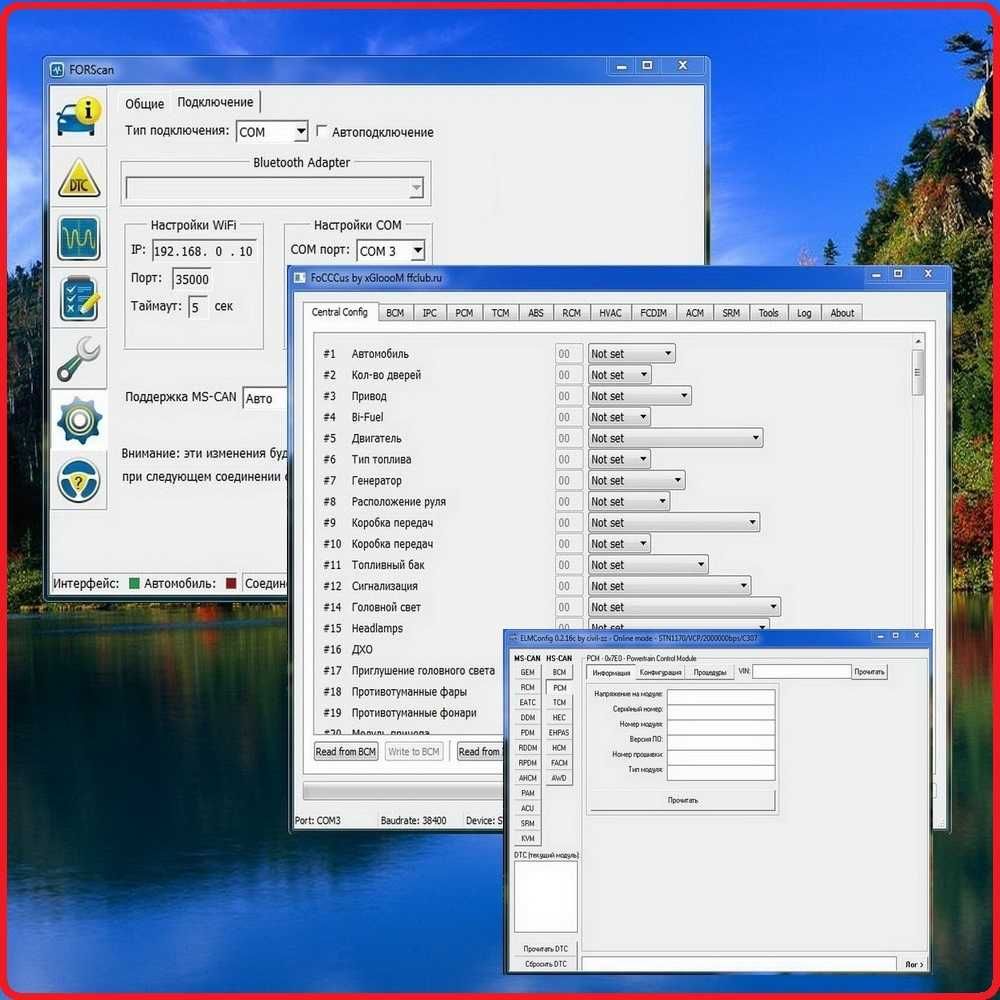Select the FACM module in ELMConfig
This screenshot has width=1000, height=1000.
pos(559,763)
